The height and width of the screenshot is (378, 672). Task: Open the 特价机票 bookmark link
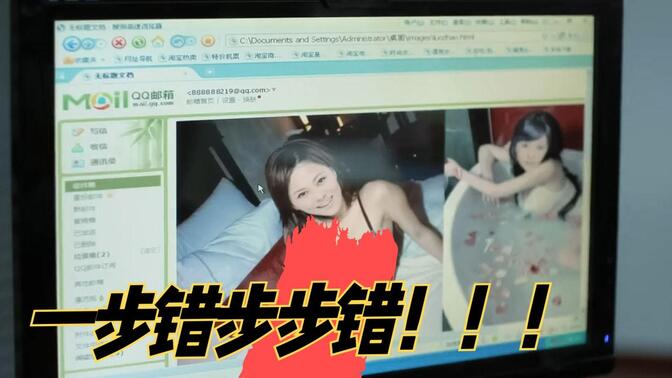(x=221, y=57)
